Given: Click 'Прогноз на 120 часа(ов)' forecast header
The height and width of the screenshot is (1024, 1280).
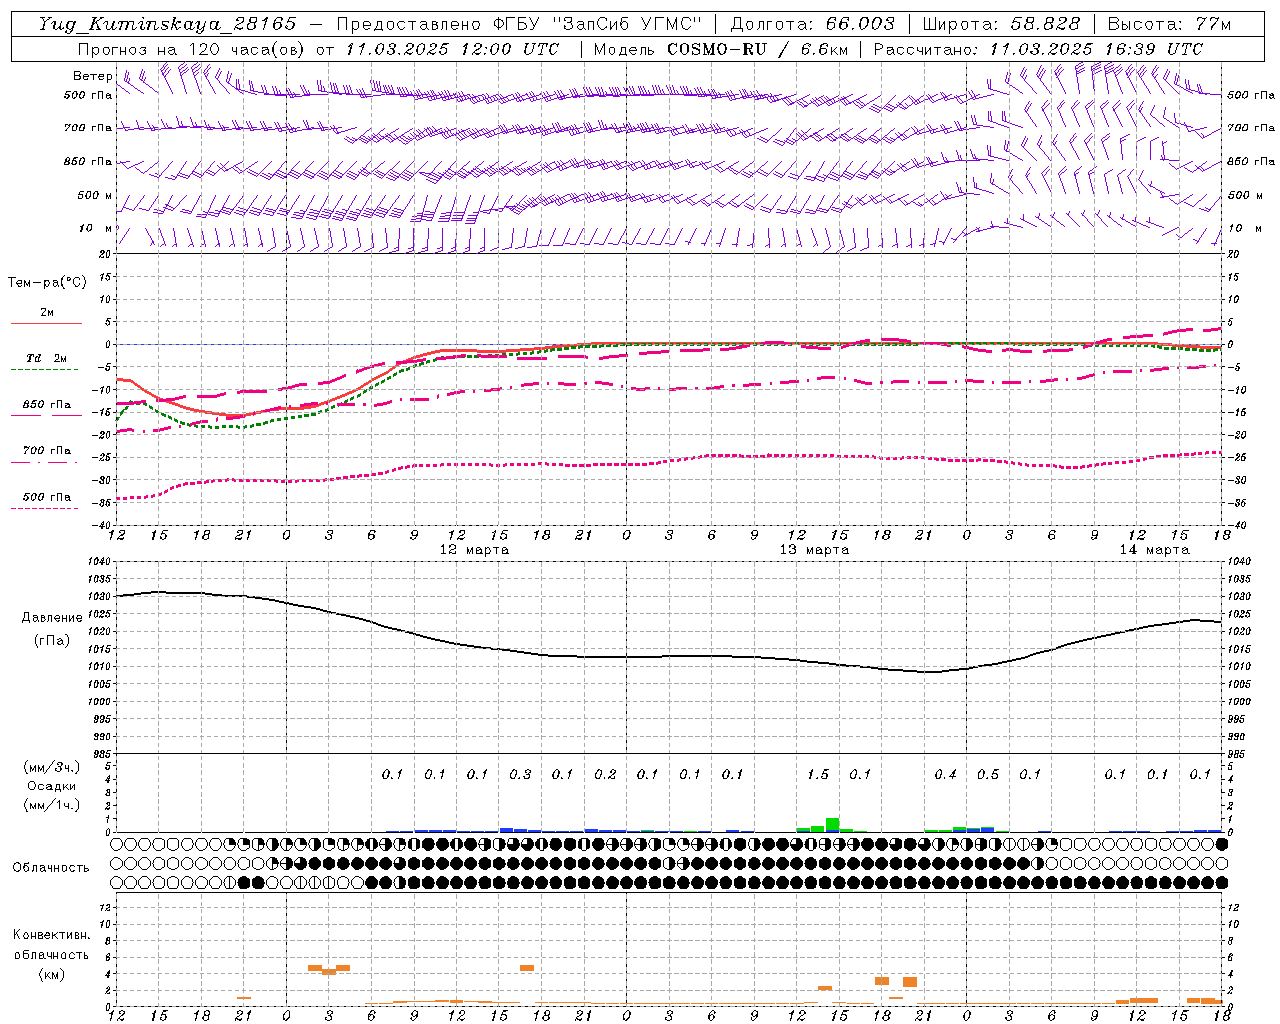Looking at the screenshot, I should pyautogui.click(x=192, y=49).
